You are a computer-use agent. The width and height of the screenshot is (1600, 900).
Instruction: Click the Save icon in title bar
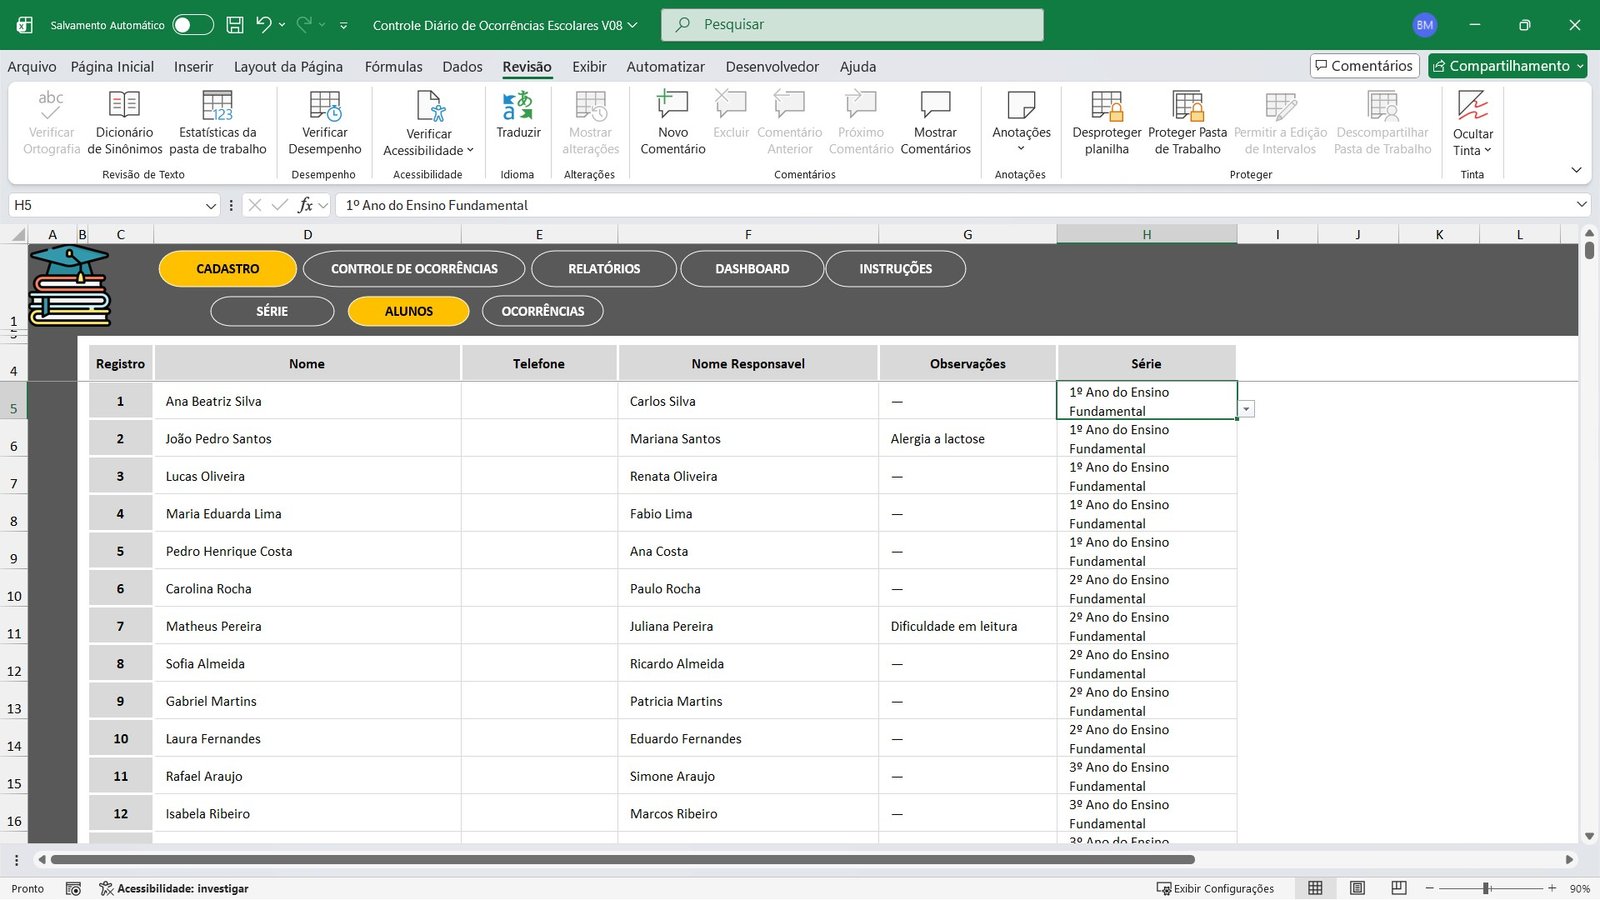coord(235,25)
